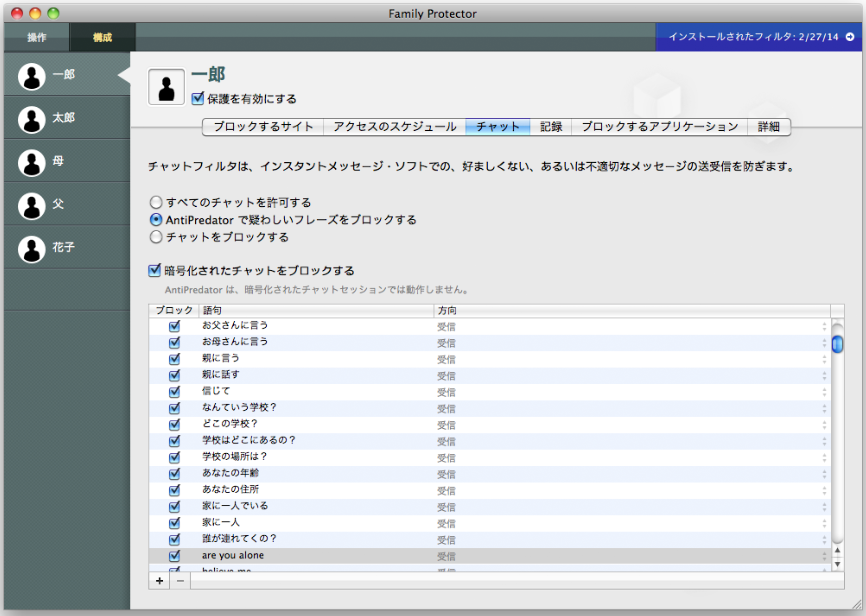866x616 pixels.
Task: Click the 一郎 user name heading
Action: coord(208,75)
